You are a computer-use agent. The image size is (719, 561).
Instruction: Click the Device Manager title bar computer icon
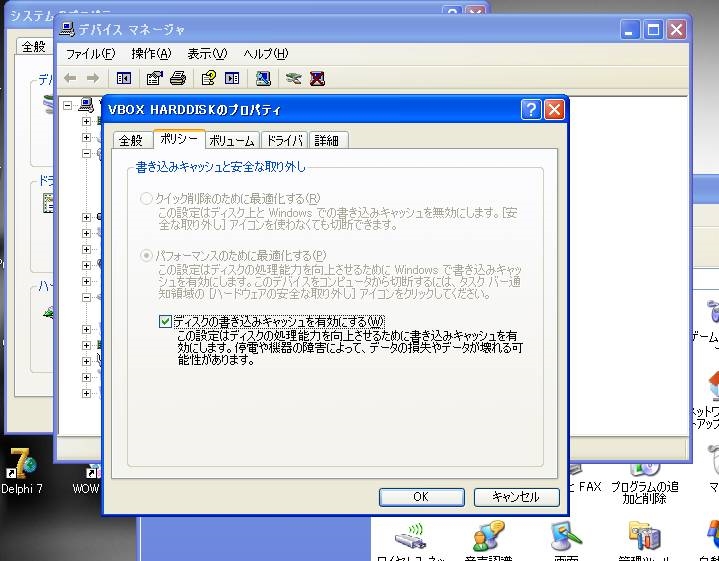pos(67,29)
